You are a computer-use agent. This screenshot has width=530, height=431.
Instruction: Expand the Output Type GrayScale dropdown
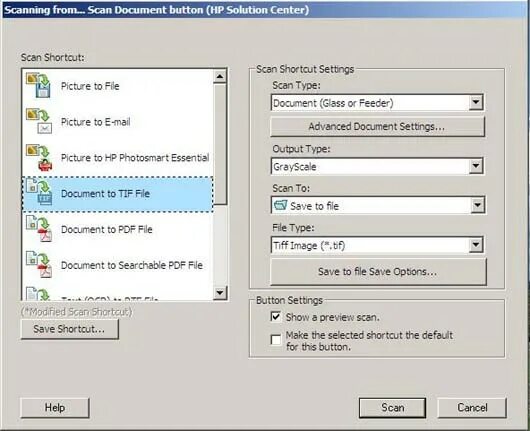pos(476,166)
